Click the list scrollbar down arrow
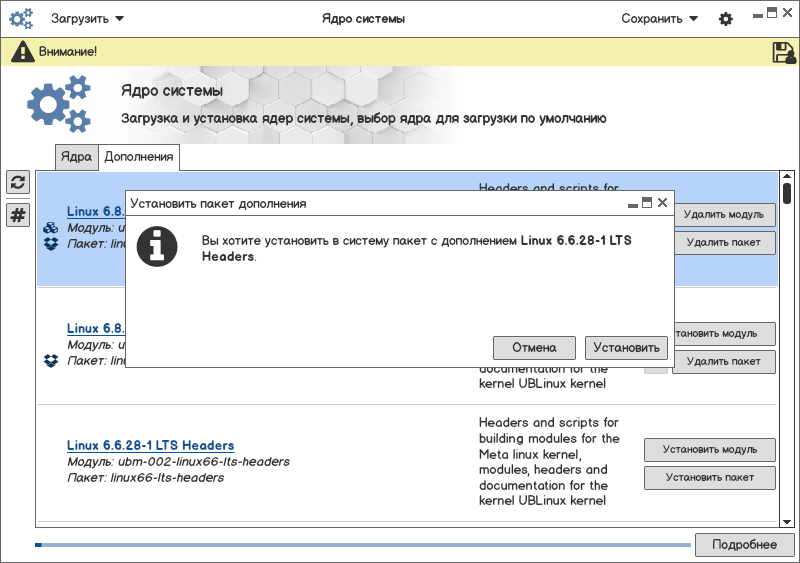The image size is (800, 563). coord(787,522)
